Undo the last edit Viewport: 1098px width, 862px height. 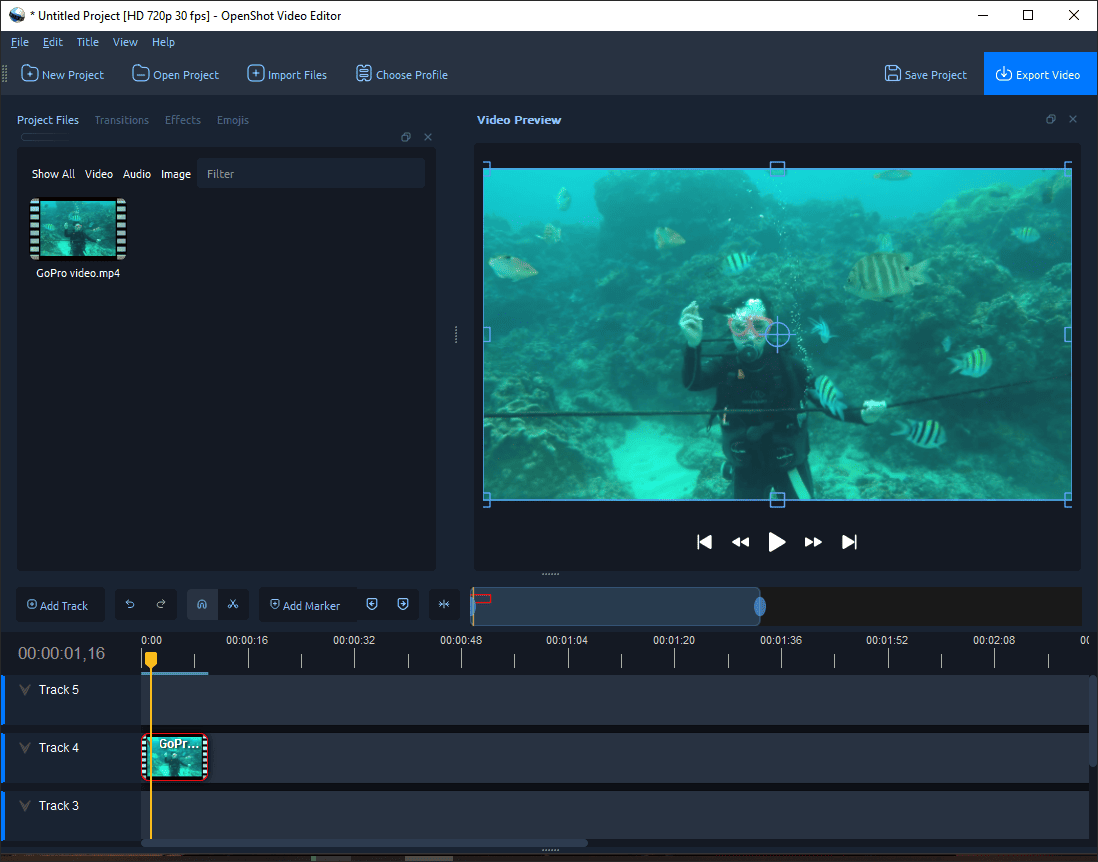130,604
